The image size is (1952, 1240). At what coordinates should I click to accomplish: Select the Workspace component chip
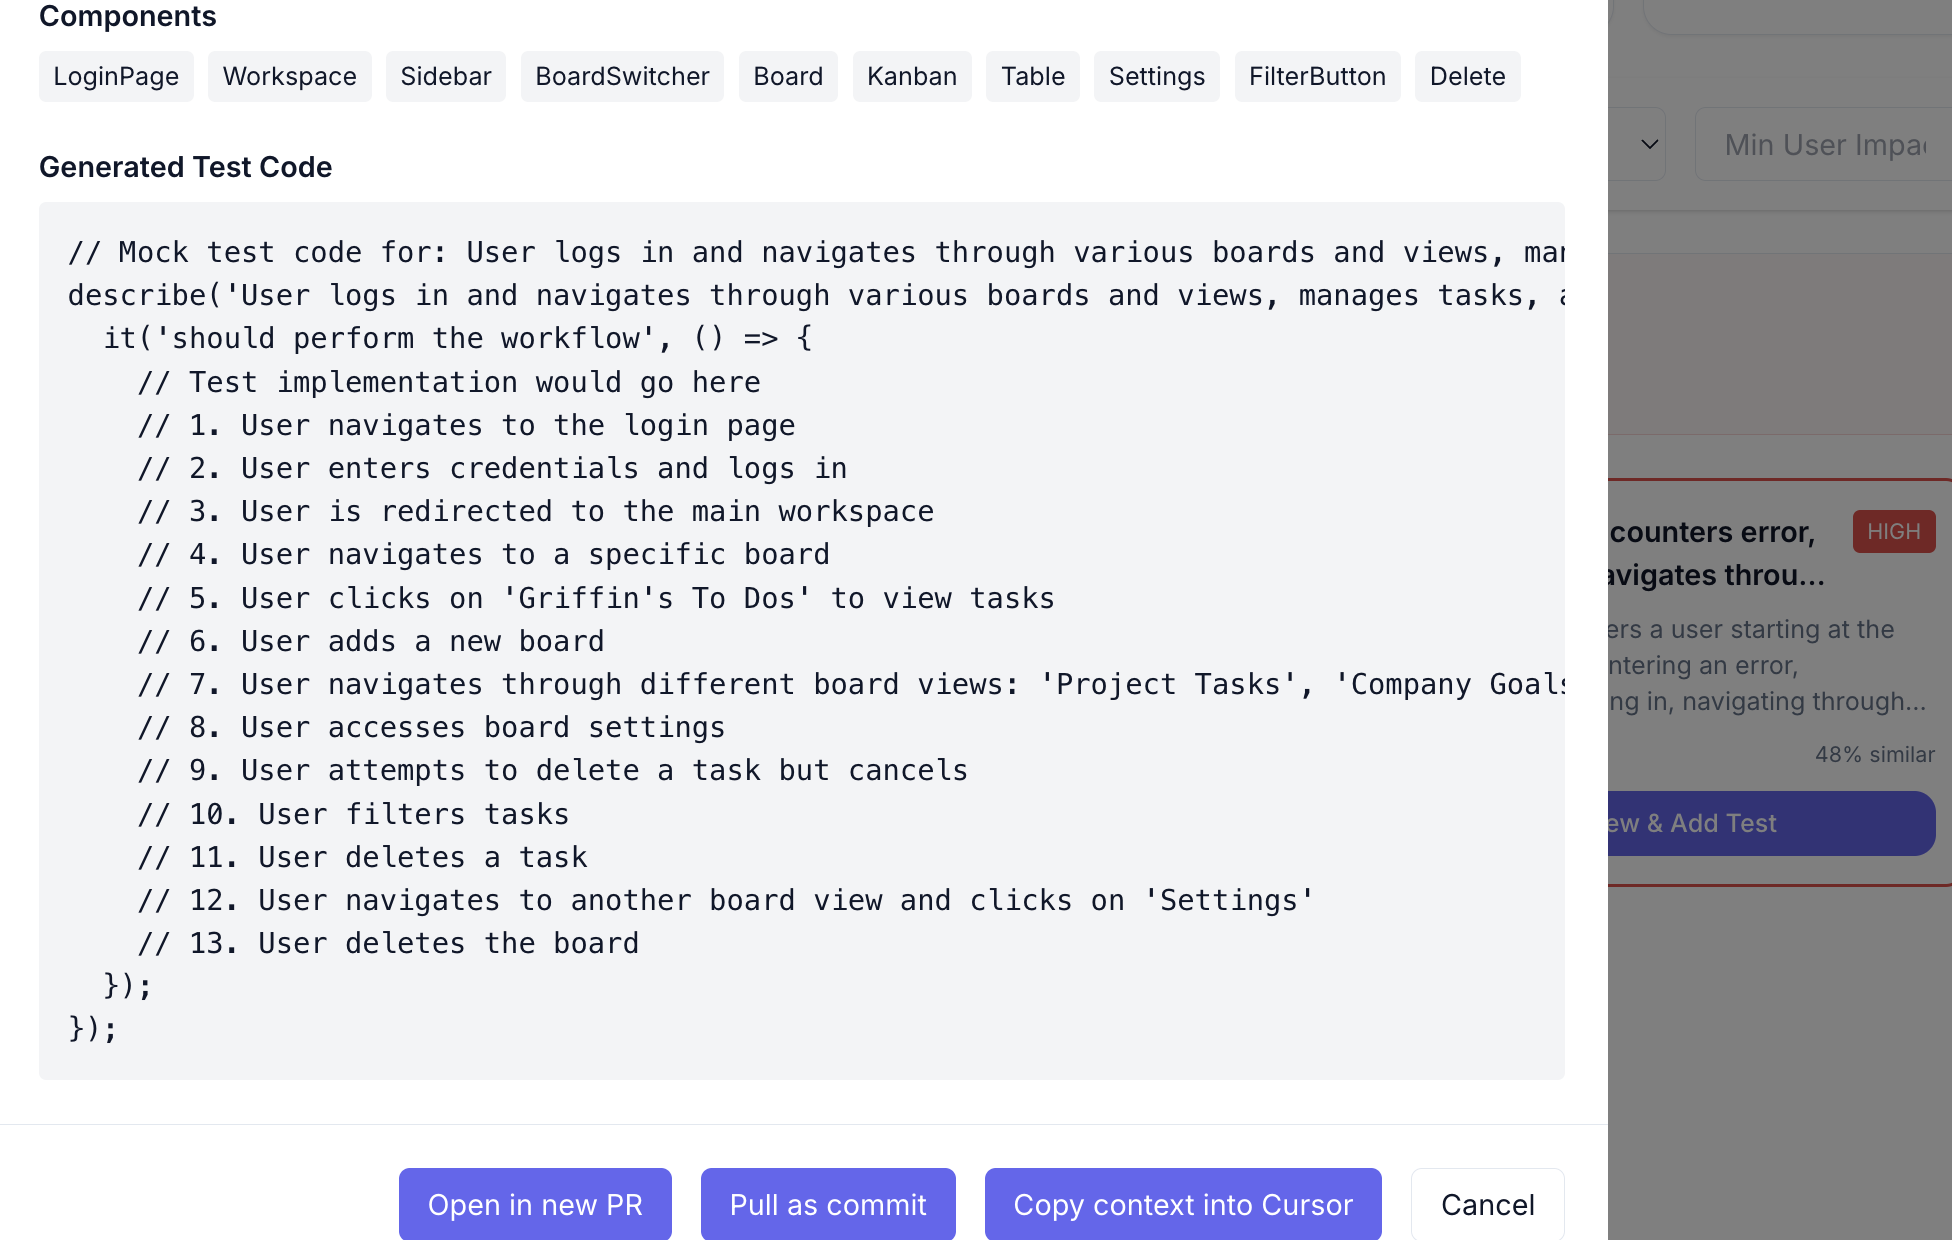[x=289, y=76]
